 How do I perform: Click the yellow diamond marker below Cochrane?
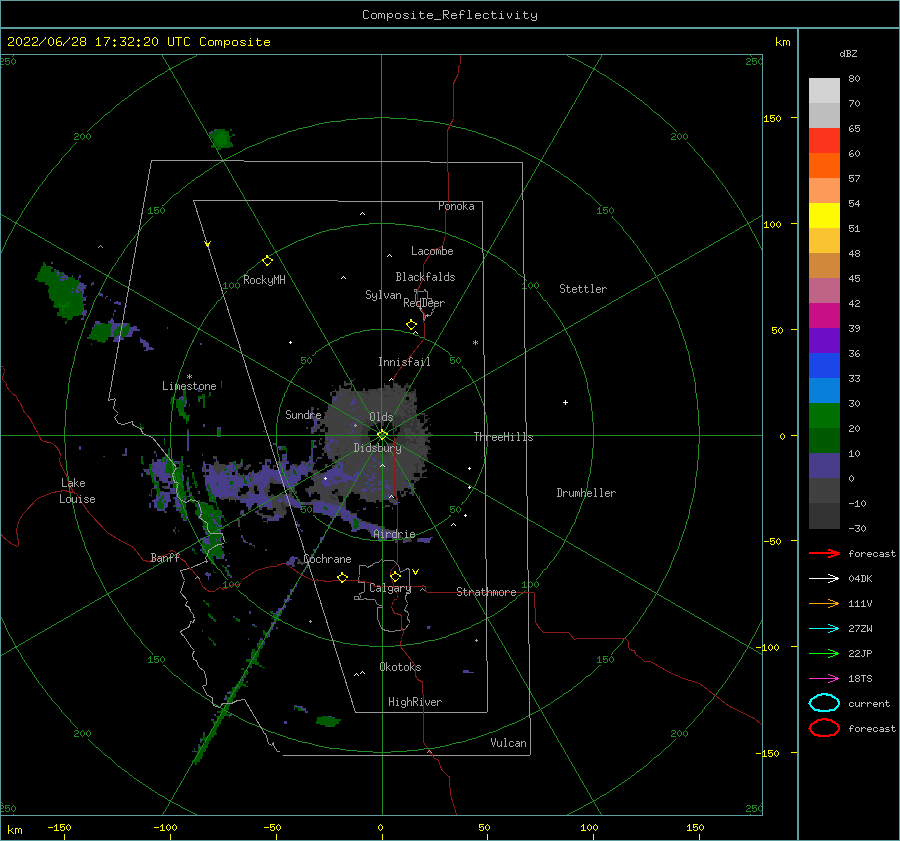pos(342,577)
